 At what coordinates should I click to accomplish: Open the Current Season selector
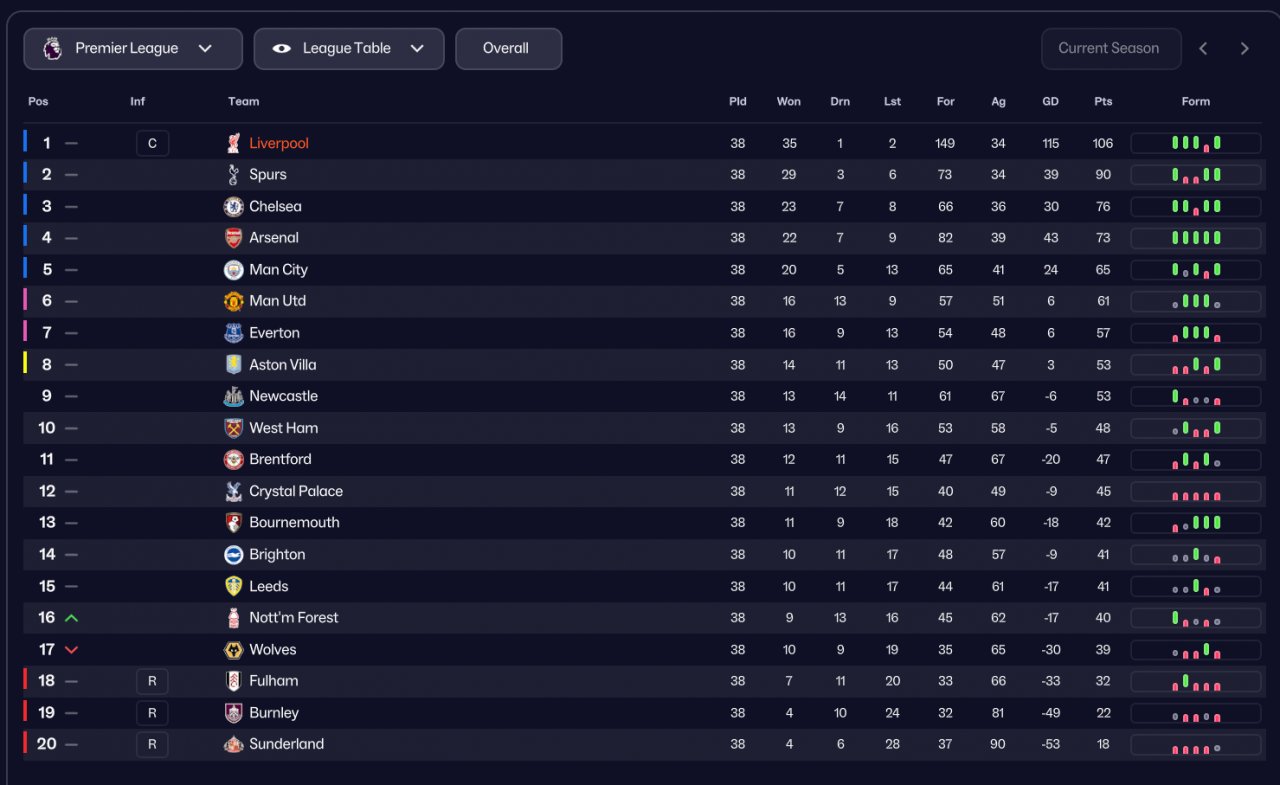(x=1110, y=49)
